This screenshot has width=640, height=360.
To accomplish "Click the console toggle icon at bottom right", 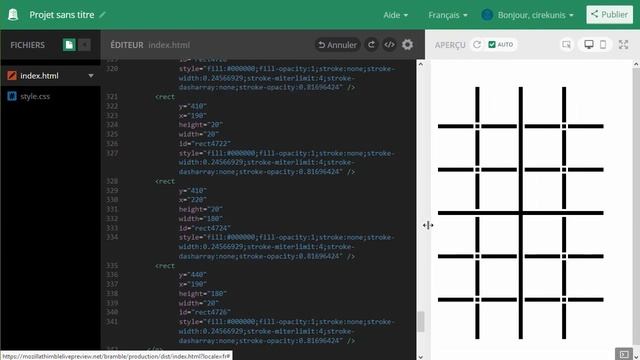I will 624,354.
